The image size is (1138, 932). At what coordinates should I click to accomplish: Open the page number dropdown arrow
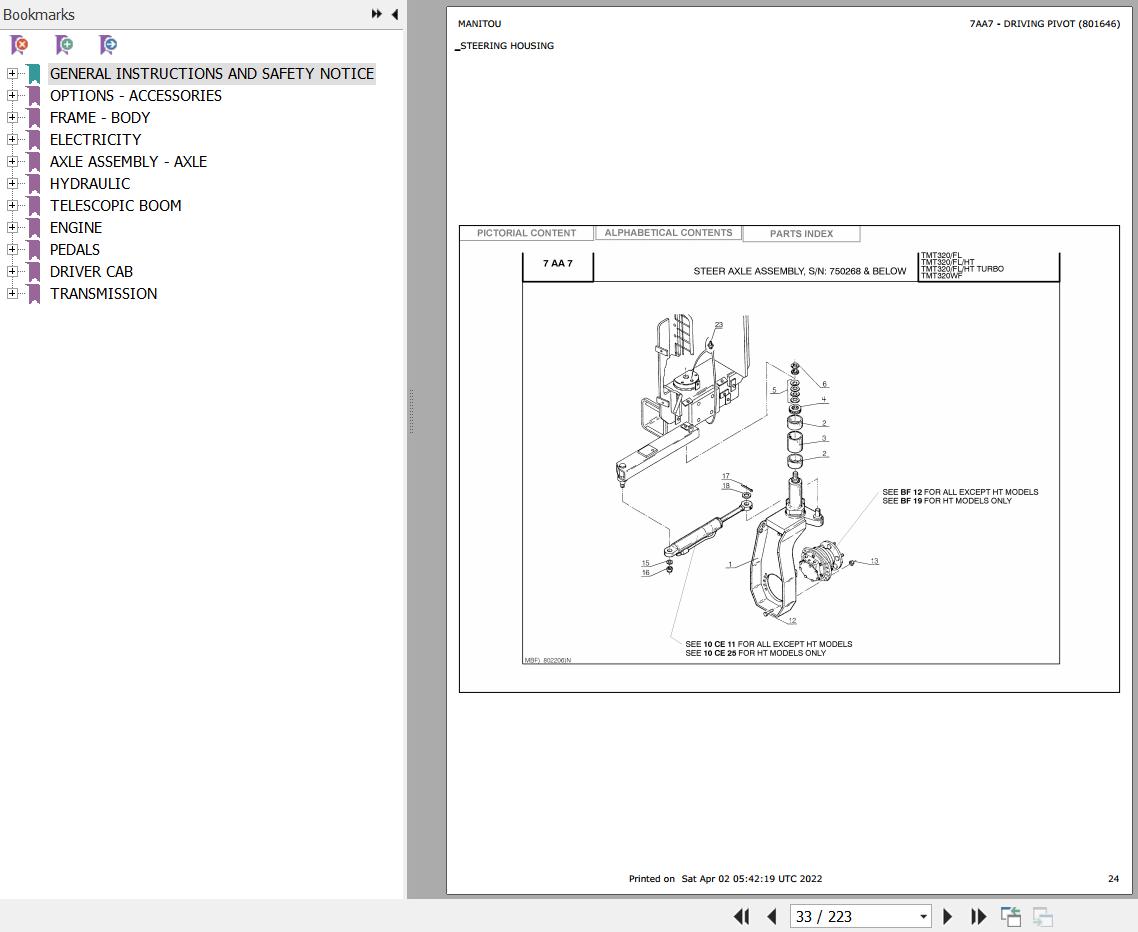(x=922, y=916)
